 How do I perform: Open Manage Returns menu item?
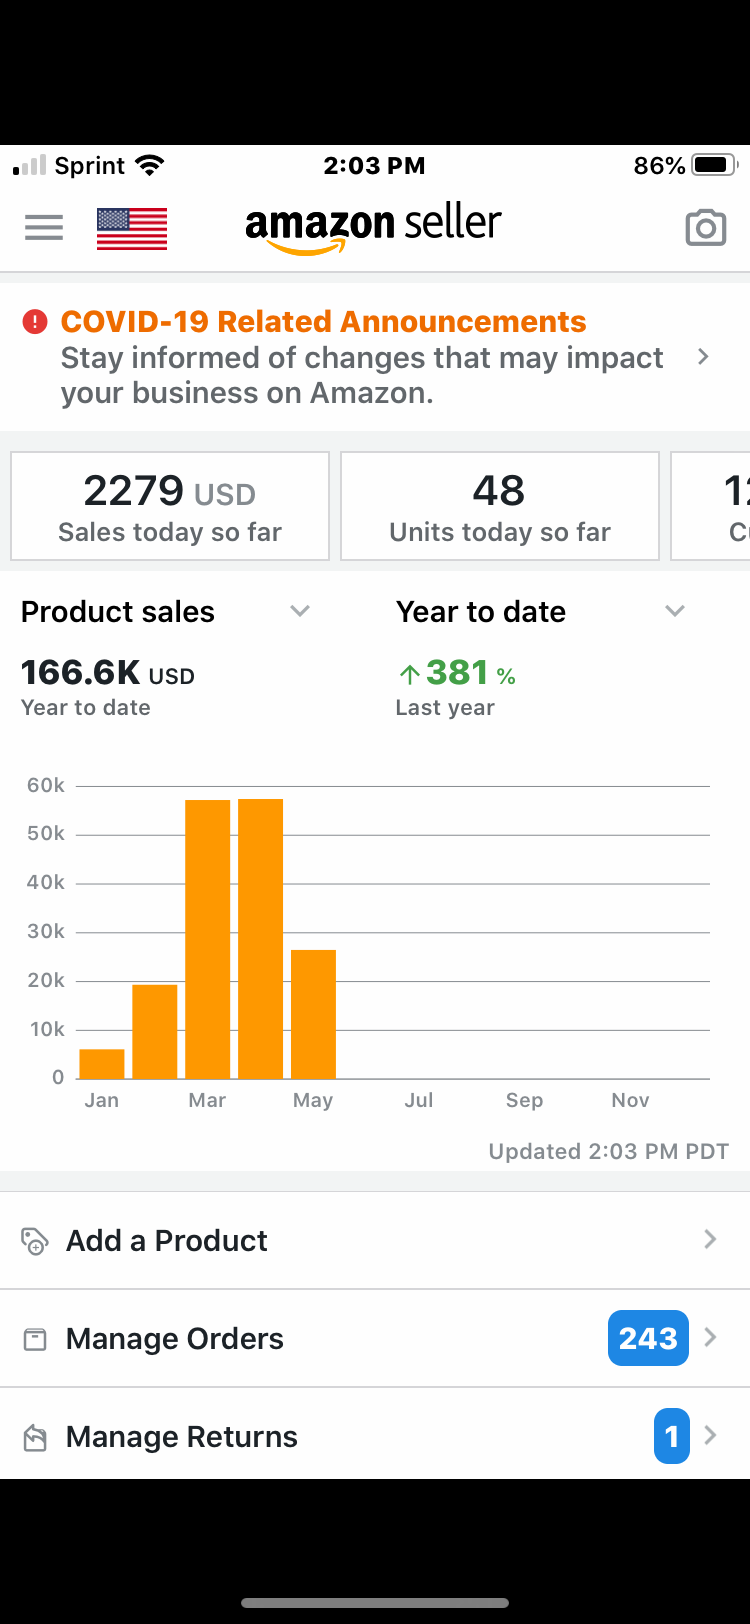[182, 1437]
